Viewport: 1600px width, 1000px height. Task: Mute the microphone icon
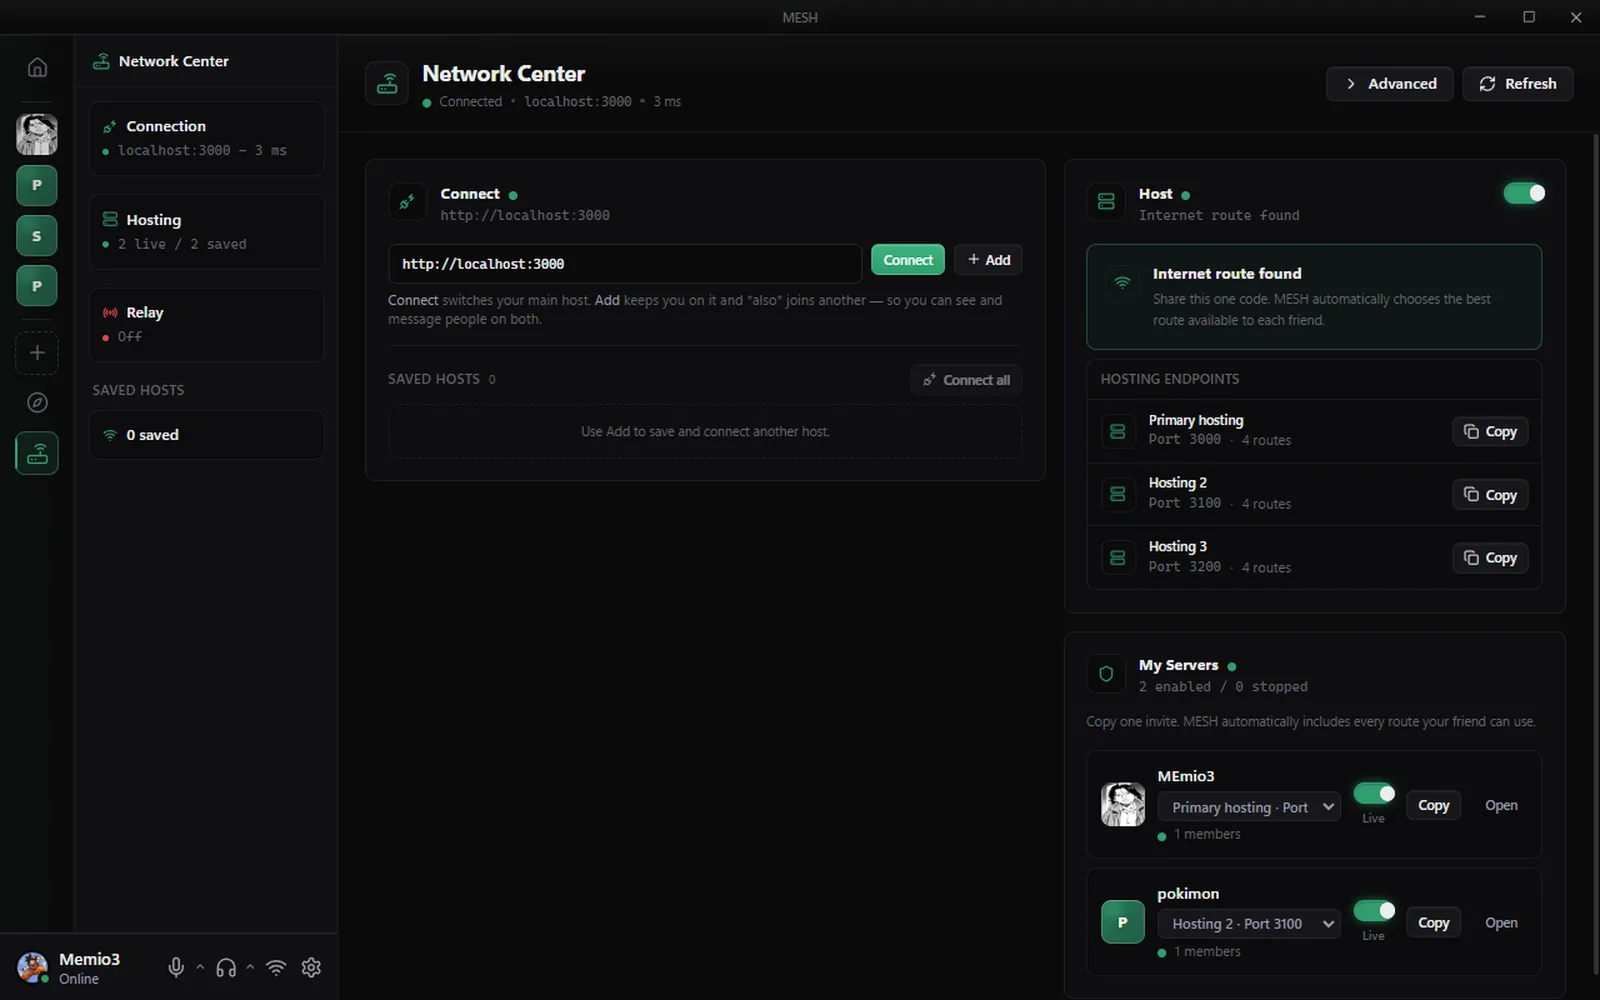(176, 967)
